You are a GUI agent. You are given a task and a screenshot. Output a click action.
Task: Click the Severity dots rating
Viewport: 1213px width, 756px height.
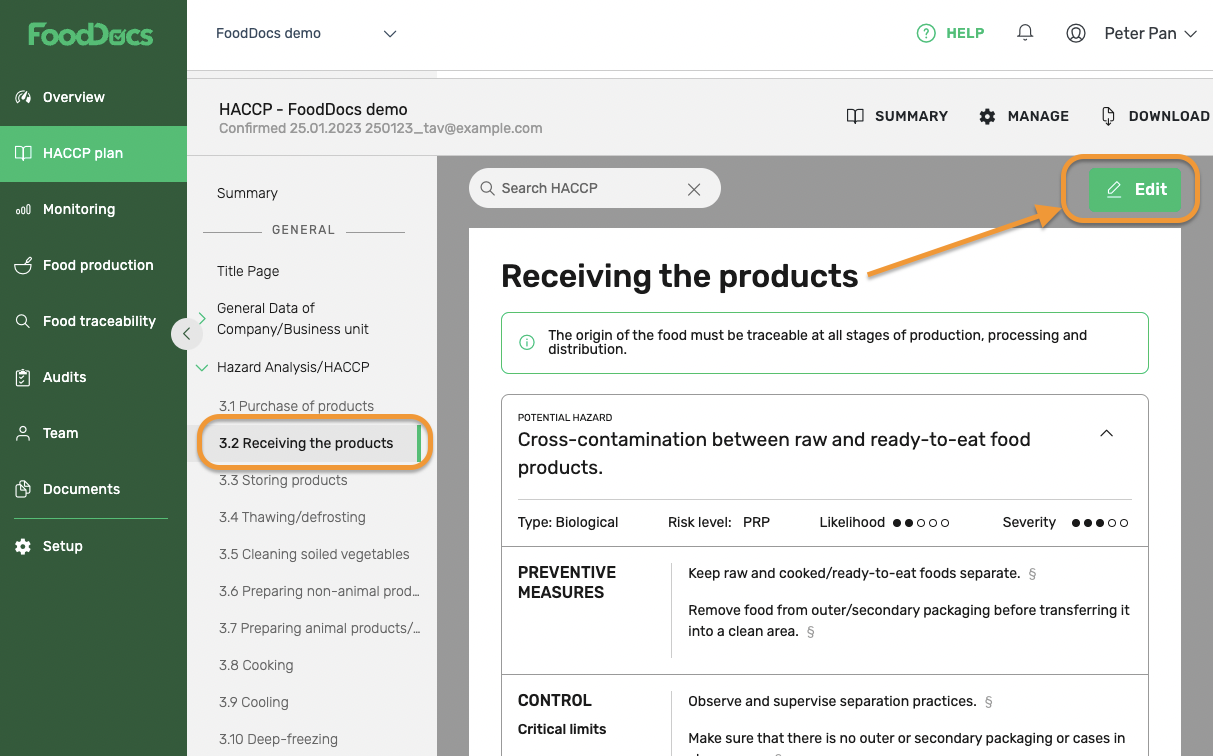point(1099,523)
